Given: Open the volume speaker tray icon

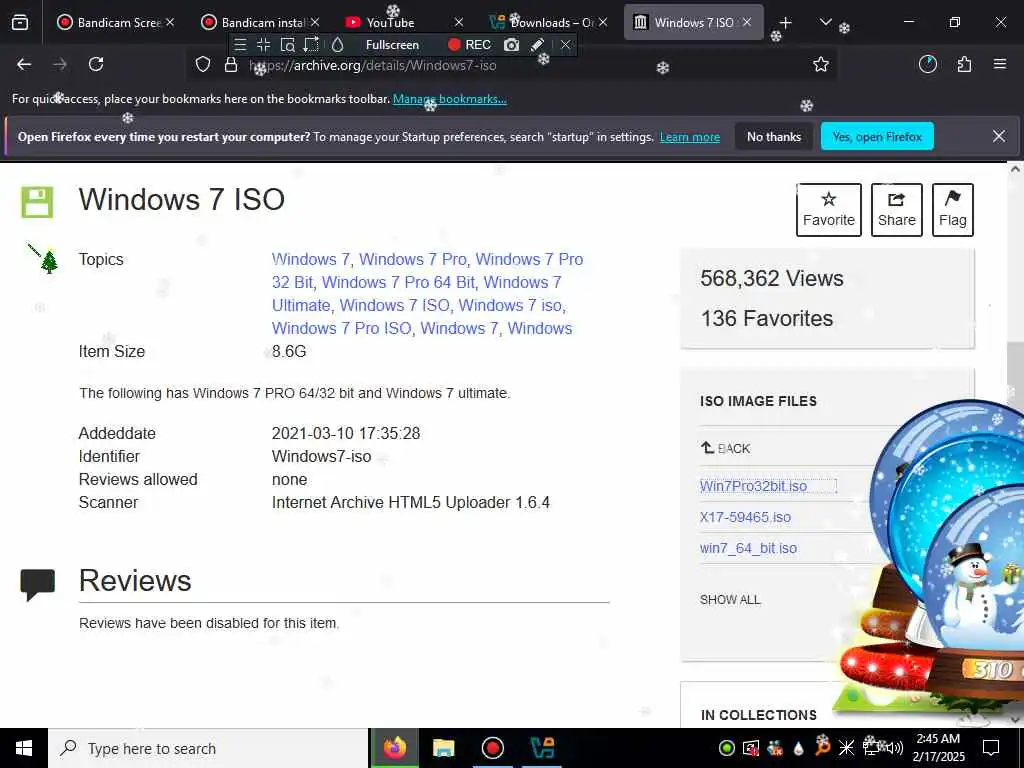Looking at the screenshot, I should coord(896,748).
